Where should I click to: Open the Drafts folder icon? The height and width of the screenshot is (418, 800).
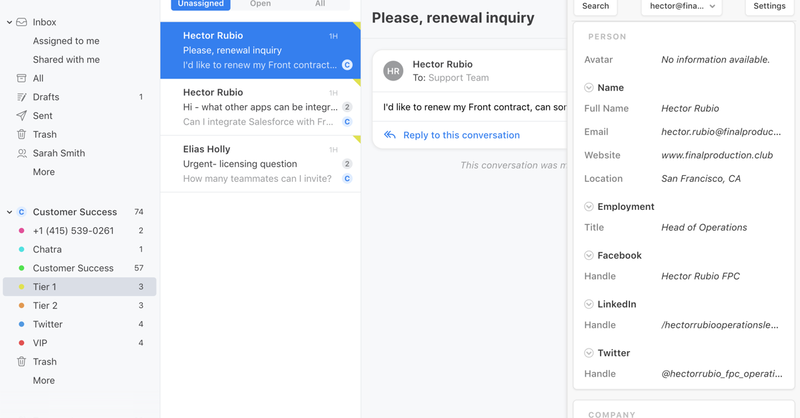point(22,97)
